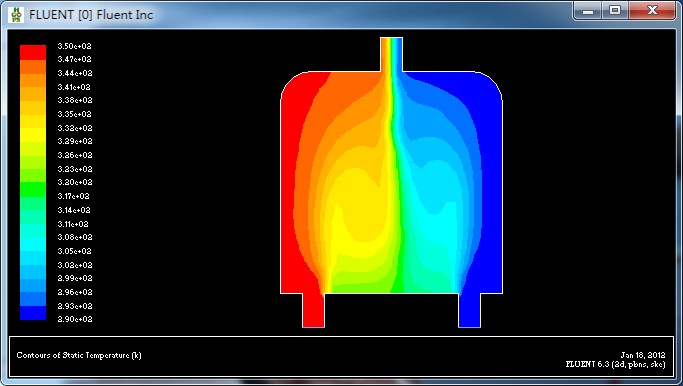The height and width of the screenshot is (386, 683).
Task: Select legend value 3.20e+02
Action: (x=74, y=182)
